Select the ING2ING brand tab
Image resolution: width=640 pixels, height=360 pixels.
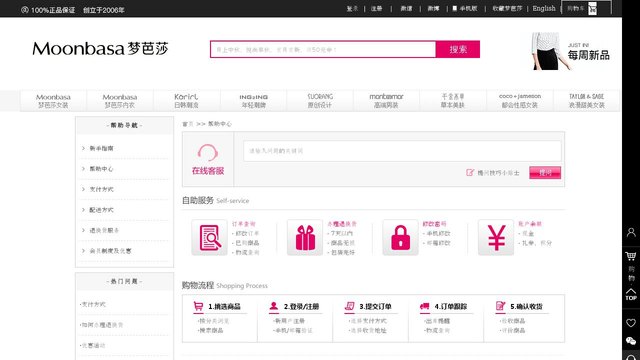(253, 101)
